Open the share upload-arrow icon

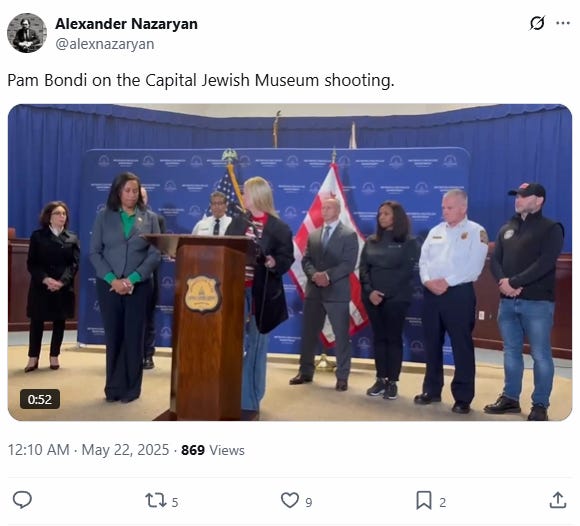tap(558, 500)
